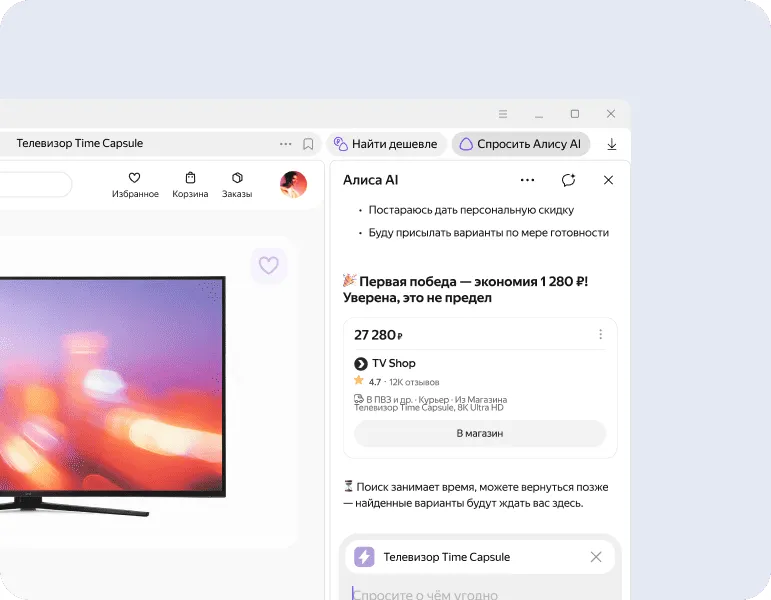Click the marketplace search field

34,184
